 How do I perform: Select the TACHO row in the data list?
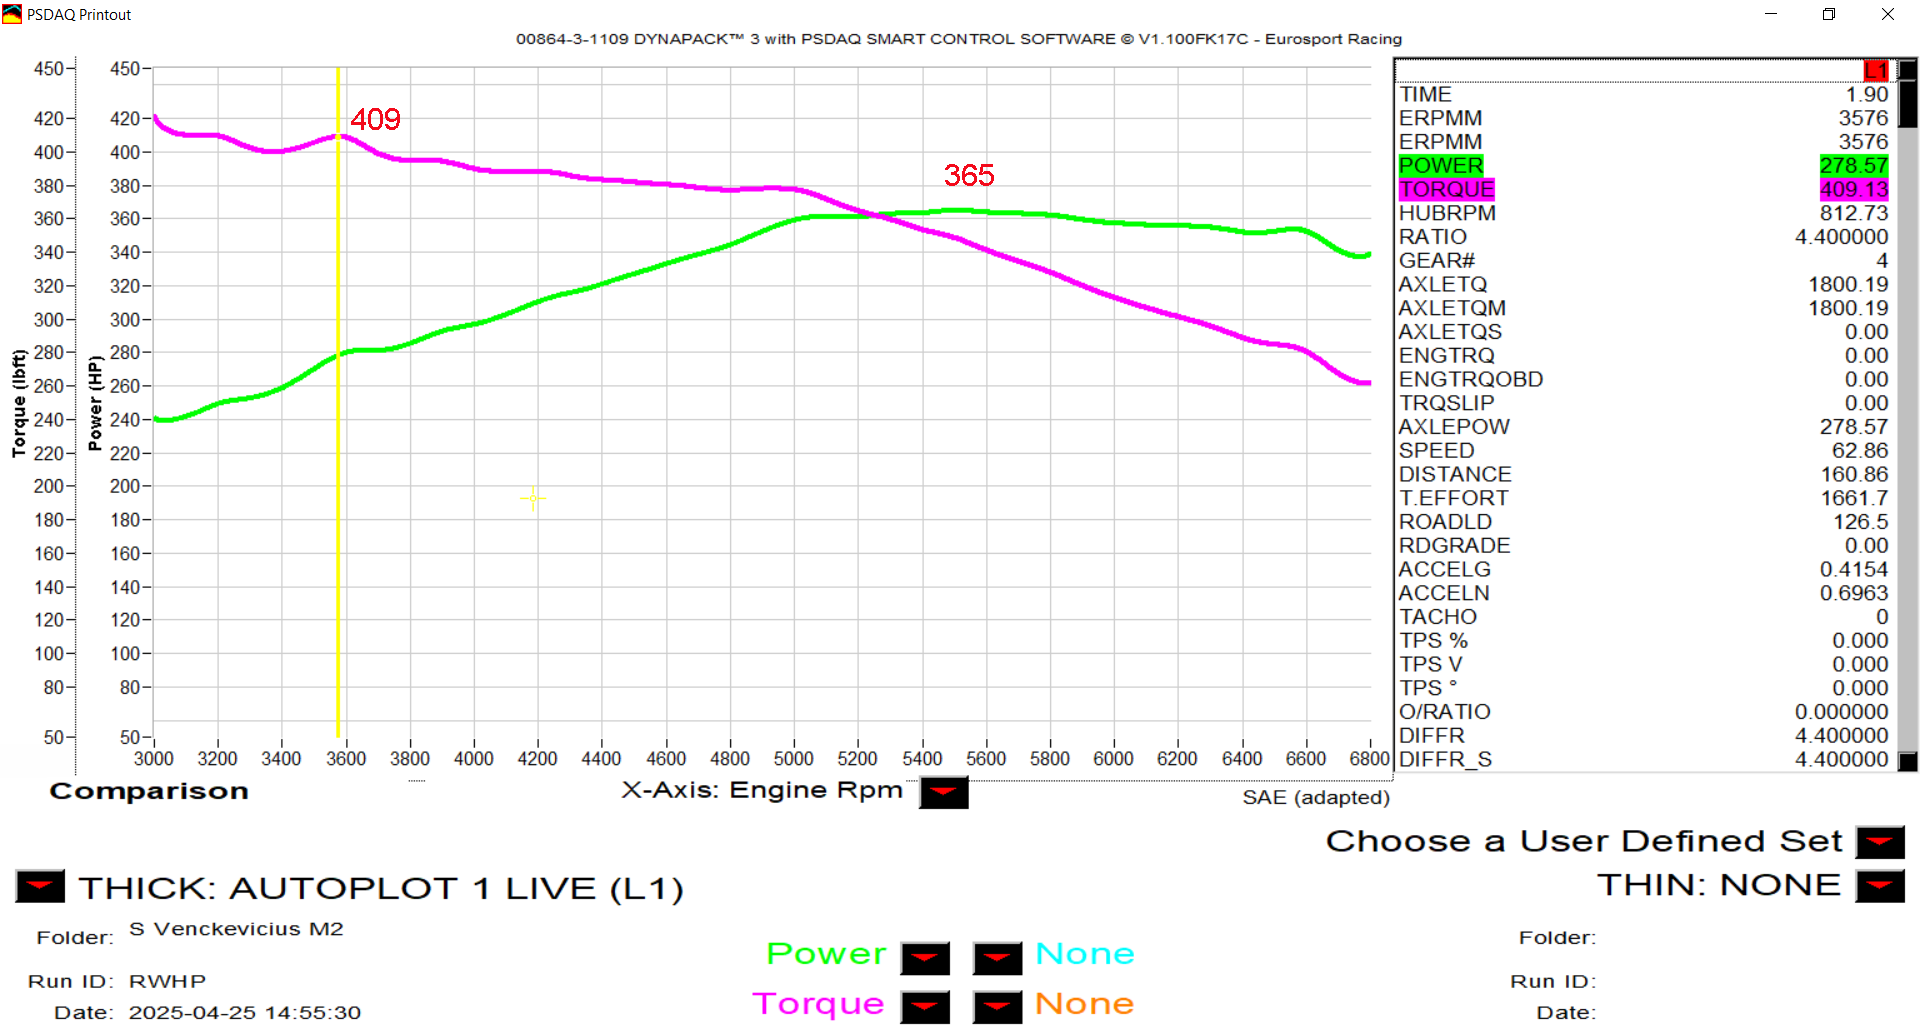(x=1644, y=617)
